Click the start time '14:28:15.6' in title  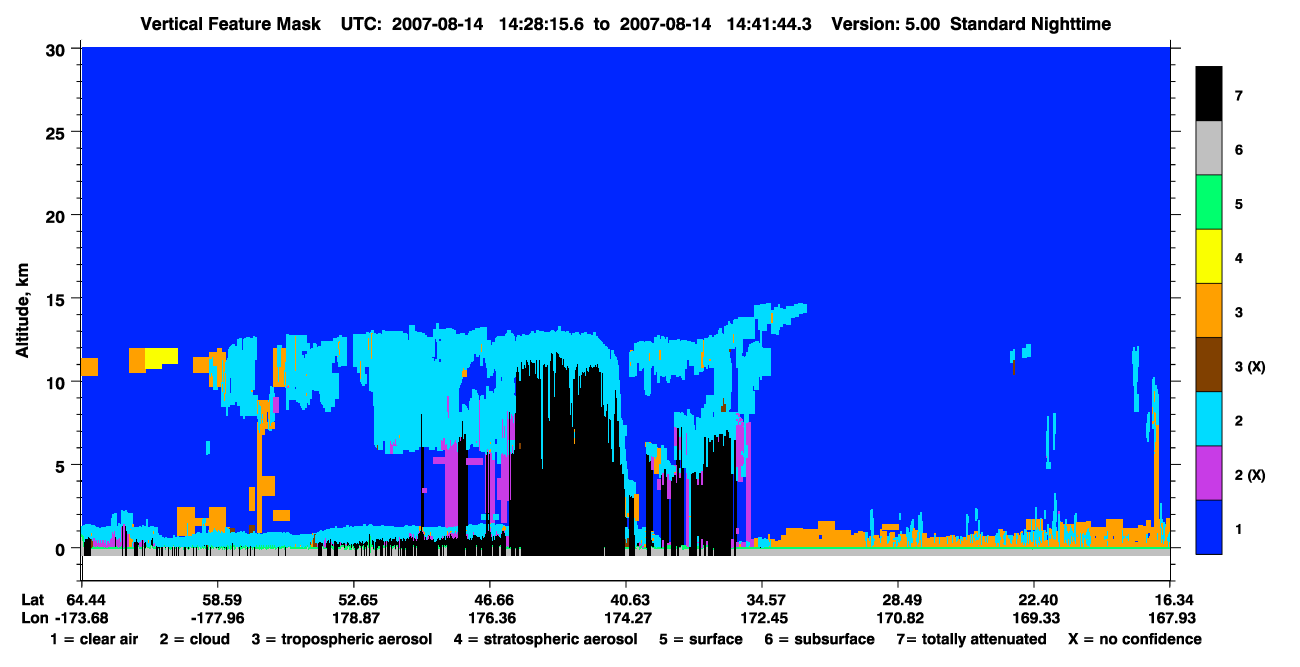tap(541, 23)
